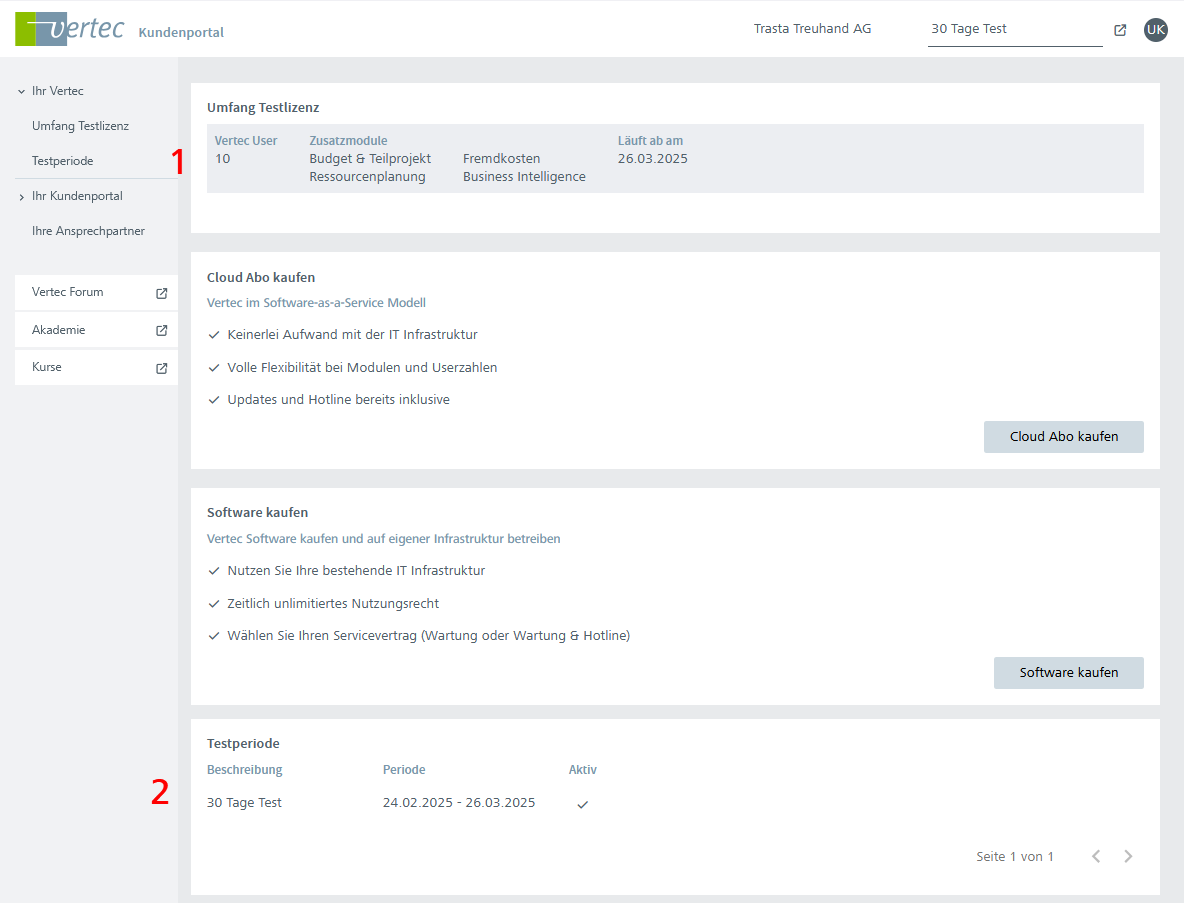This screenshot has width=1184, height=903.
Task: Select Umfang Testlizenz in sidebar
Action: (80, 126)
